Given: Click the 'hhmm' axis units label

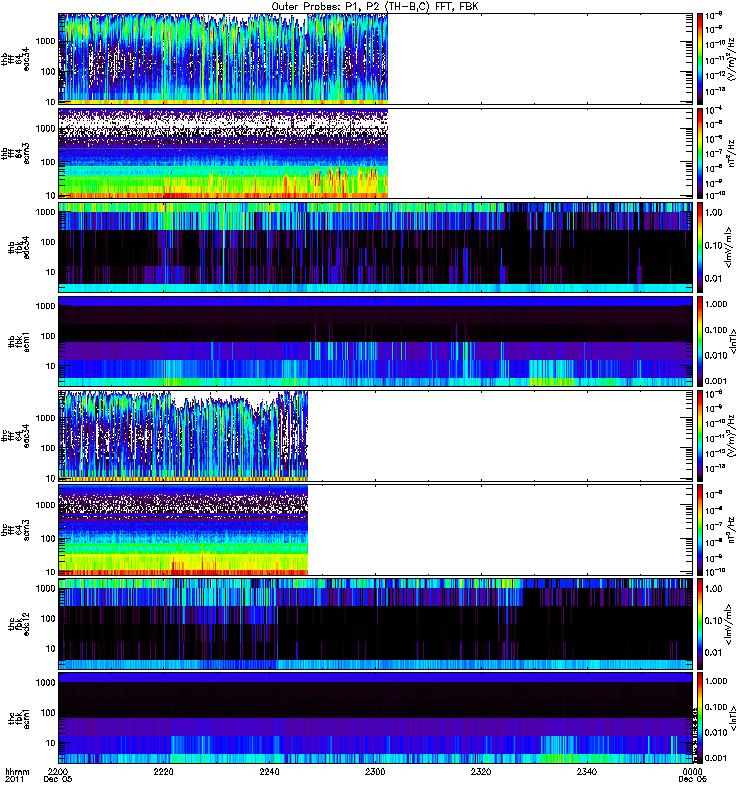Looking at the screenshot, I should pyautogui.click(x=17, y=771).
